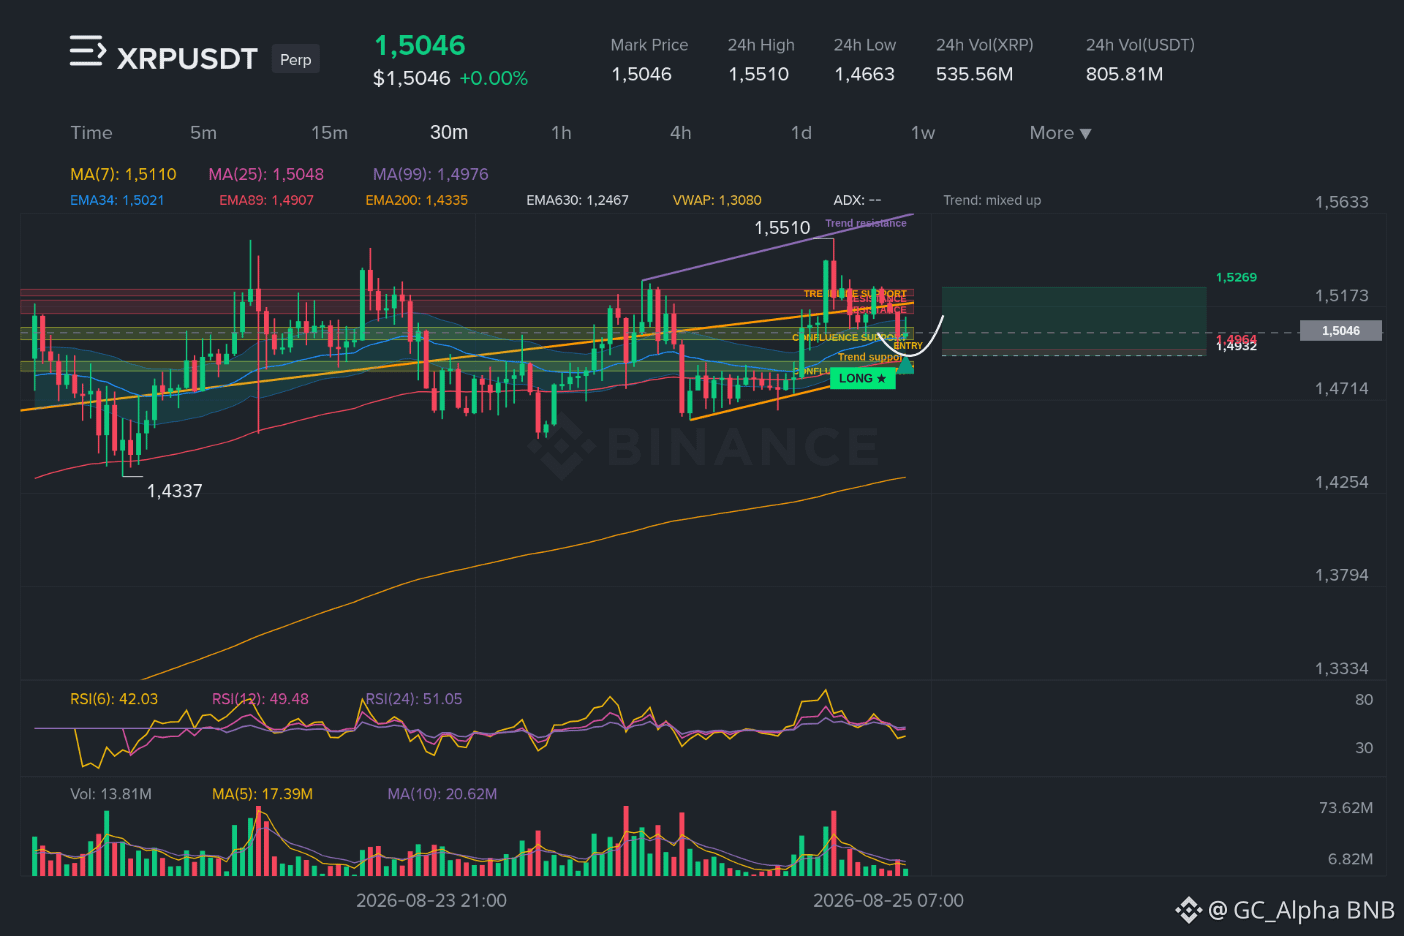The width and height of the screenshot is (1404, 936).
Task: Click the 24h High value 1,5510
Action: tap(759, 74)
